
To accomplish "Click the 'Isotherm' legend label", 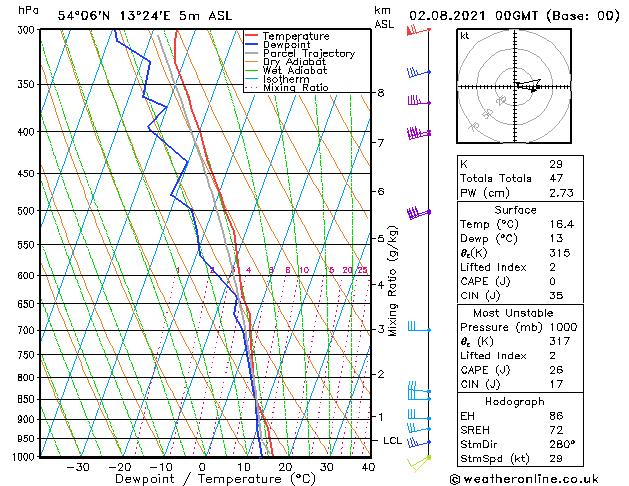I will [x=286, y=79].
